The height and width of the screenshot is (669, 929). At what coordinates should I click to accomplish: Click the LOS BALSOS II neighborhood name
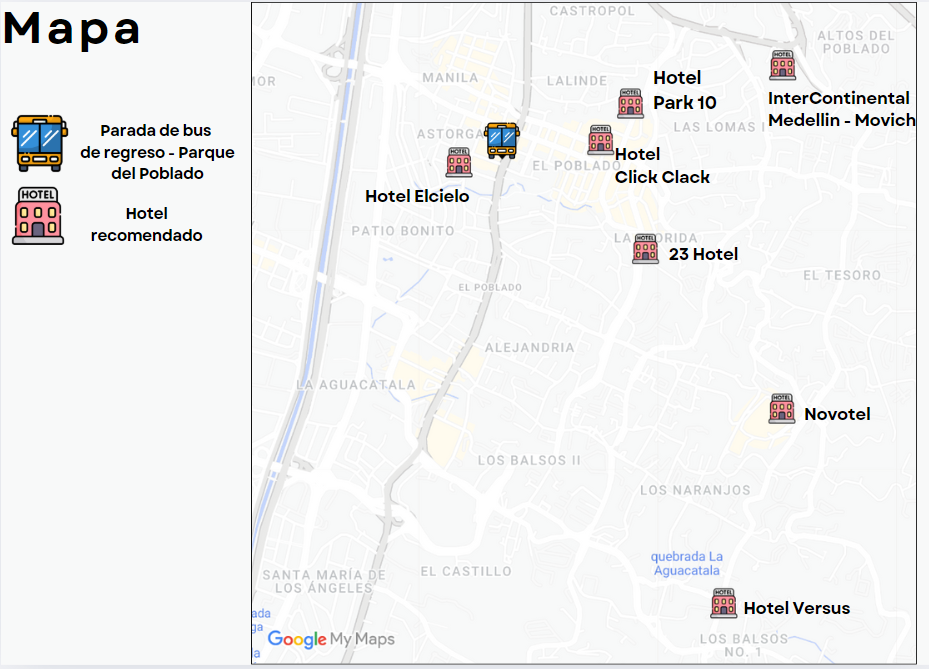tap(529, 460)
